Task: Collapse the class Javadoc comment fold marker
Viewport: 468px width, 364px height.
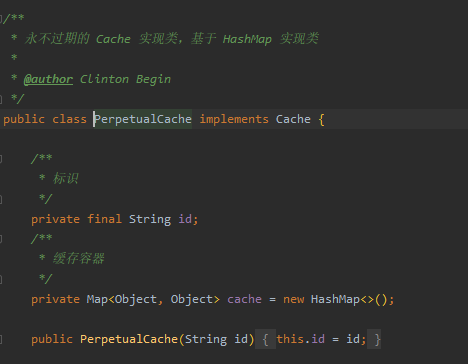Action: (1, 19)
